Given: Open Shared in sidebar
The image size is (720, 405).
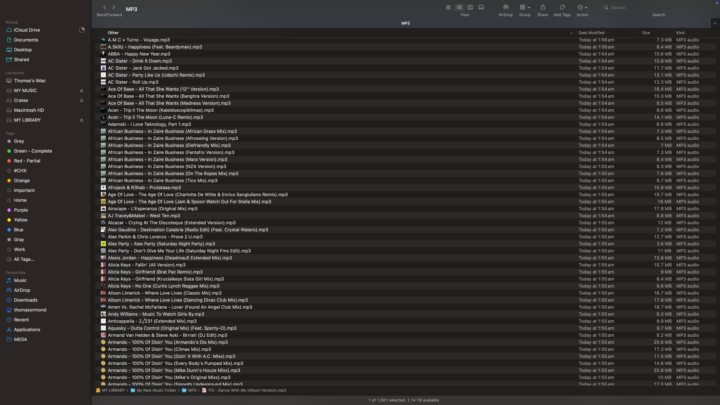Looking at the screenshot, I should coord(21,60).
